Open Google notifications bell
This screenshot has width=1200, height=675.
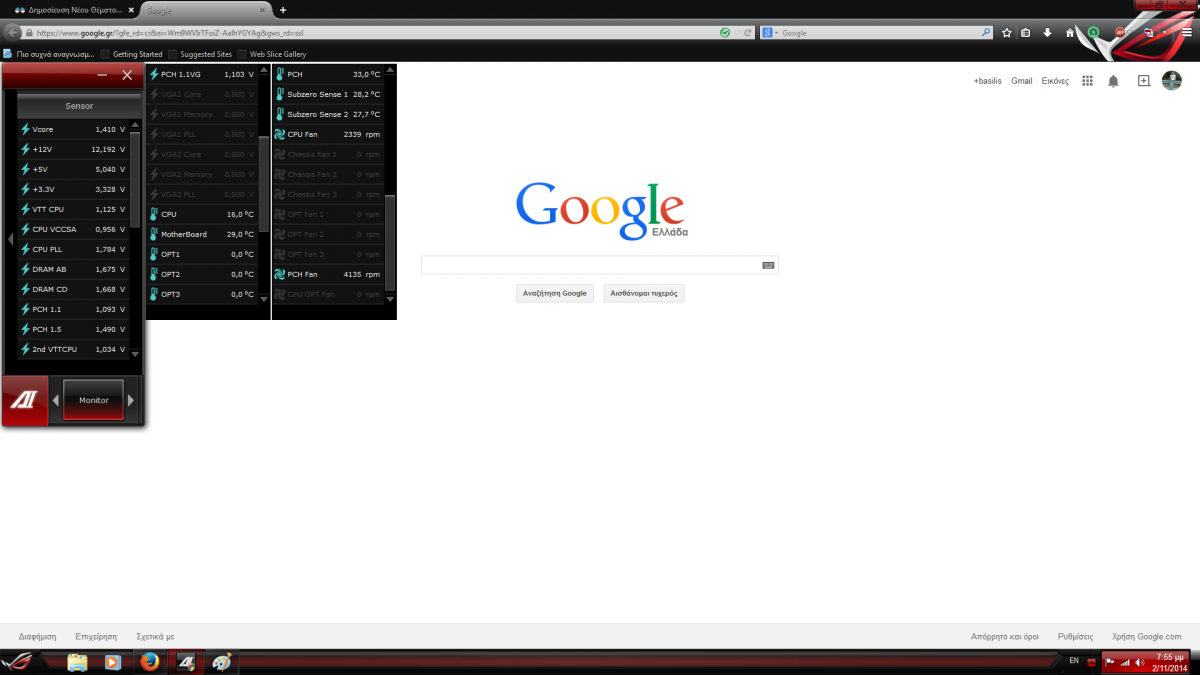pyautogui.click(x=1113, y=81)
